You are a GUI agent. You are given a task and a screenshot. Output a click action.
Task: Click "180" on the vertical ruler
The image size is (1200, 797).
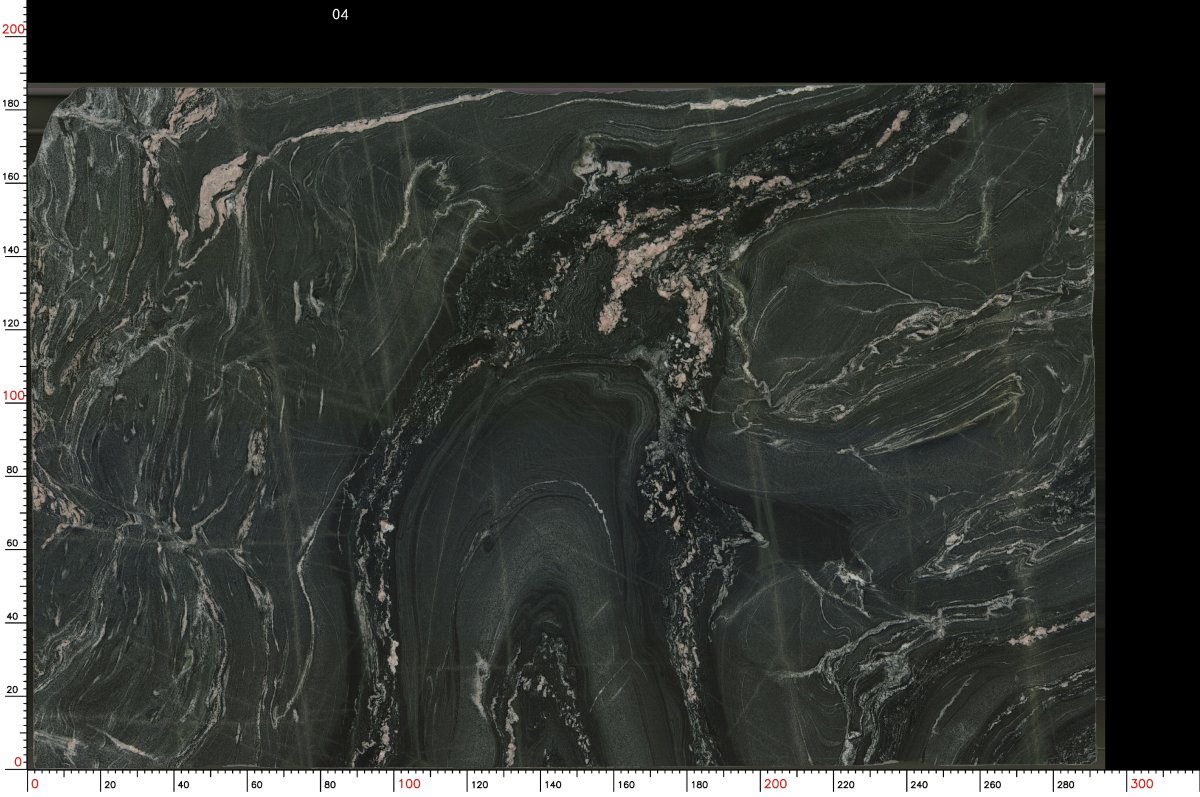13,103
